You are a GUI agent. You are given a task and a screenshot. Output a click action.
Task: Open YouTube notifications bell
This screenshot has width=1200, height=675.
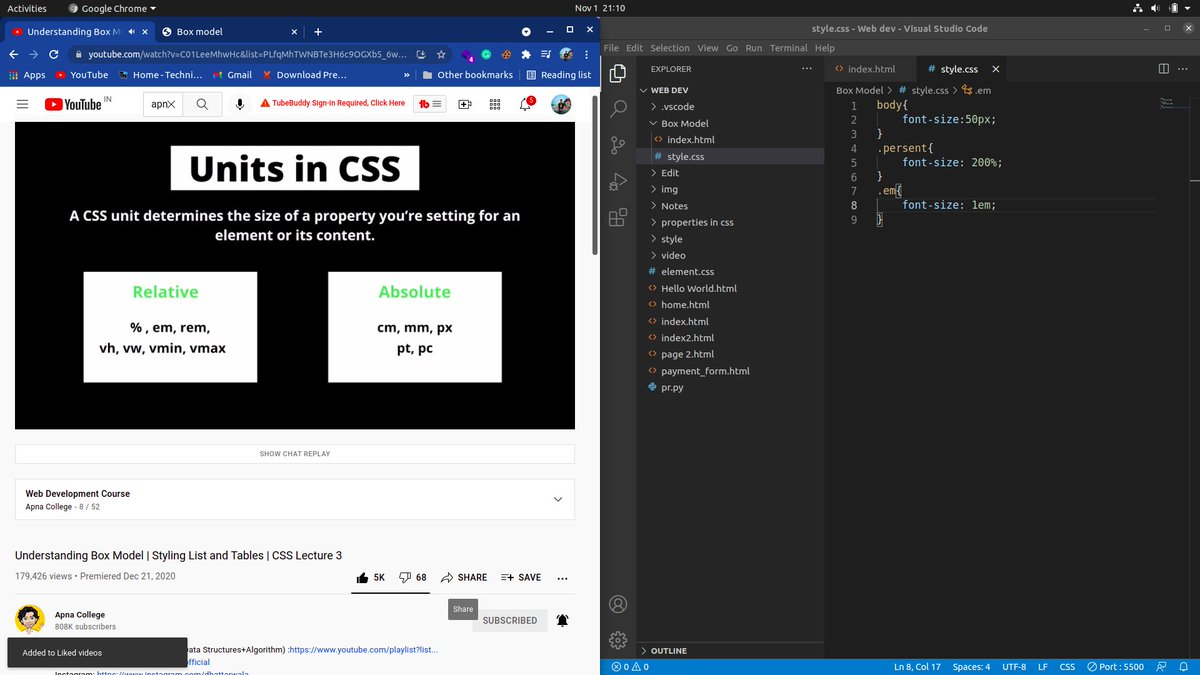[x=526, y=104]
